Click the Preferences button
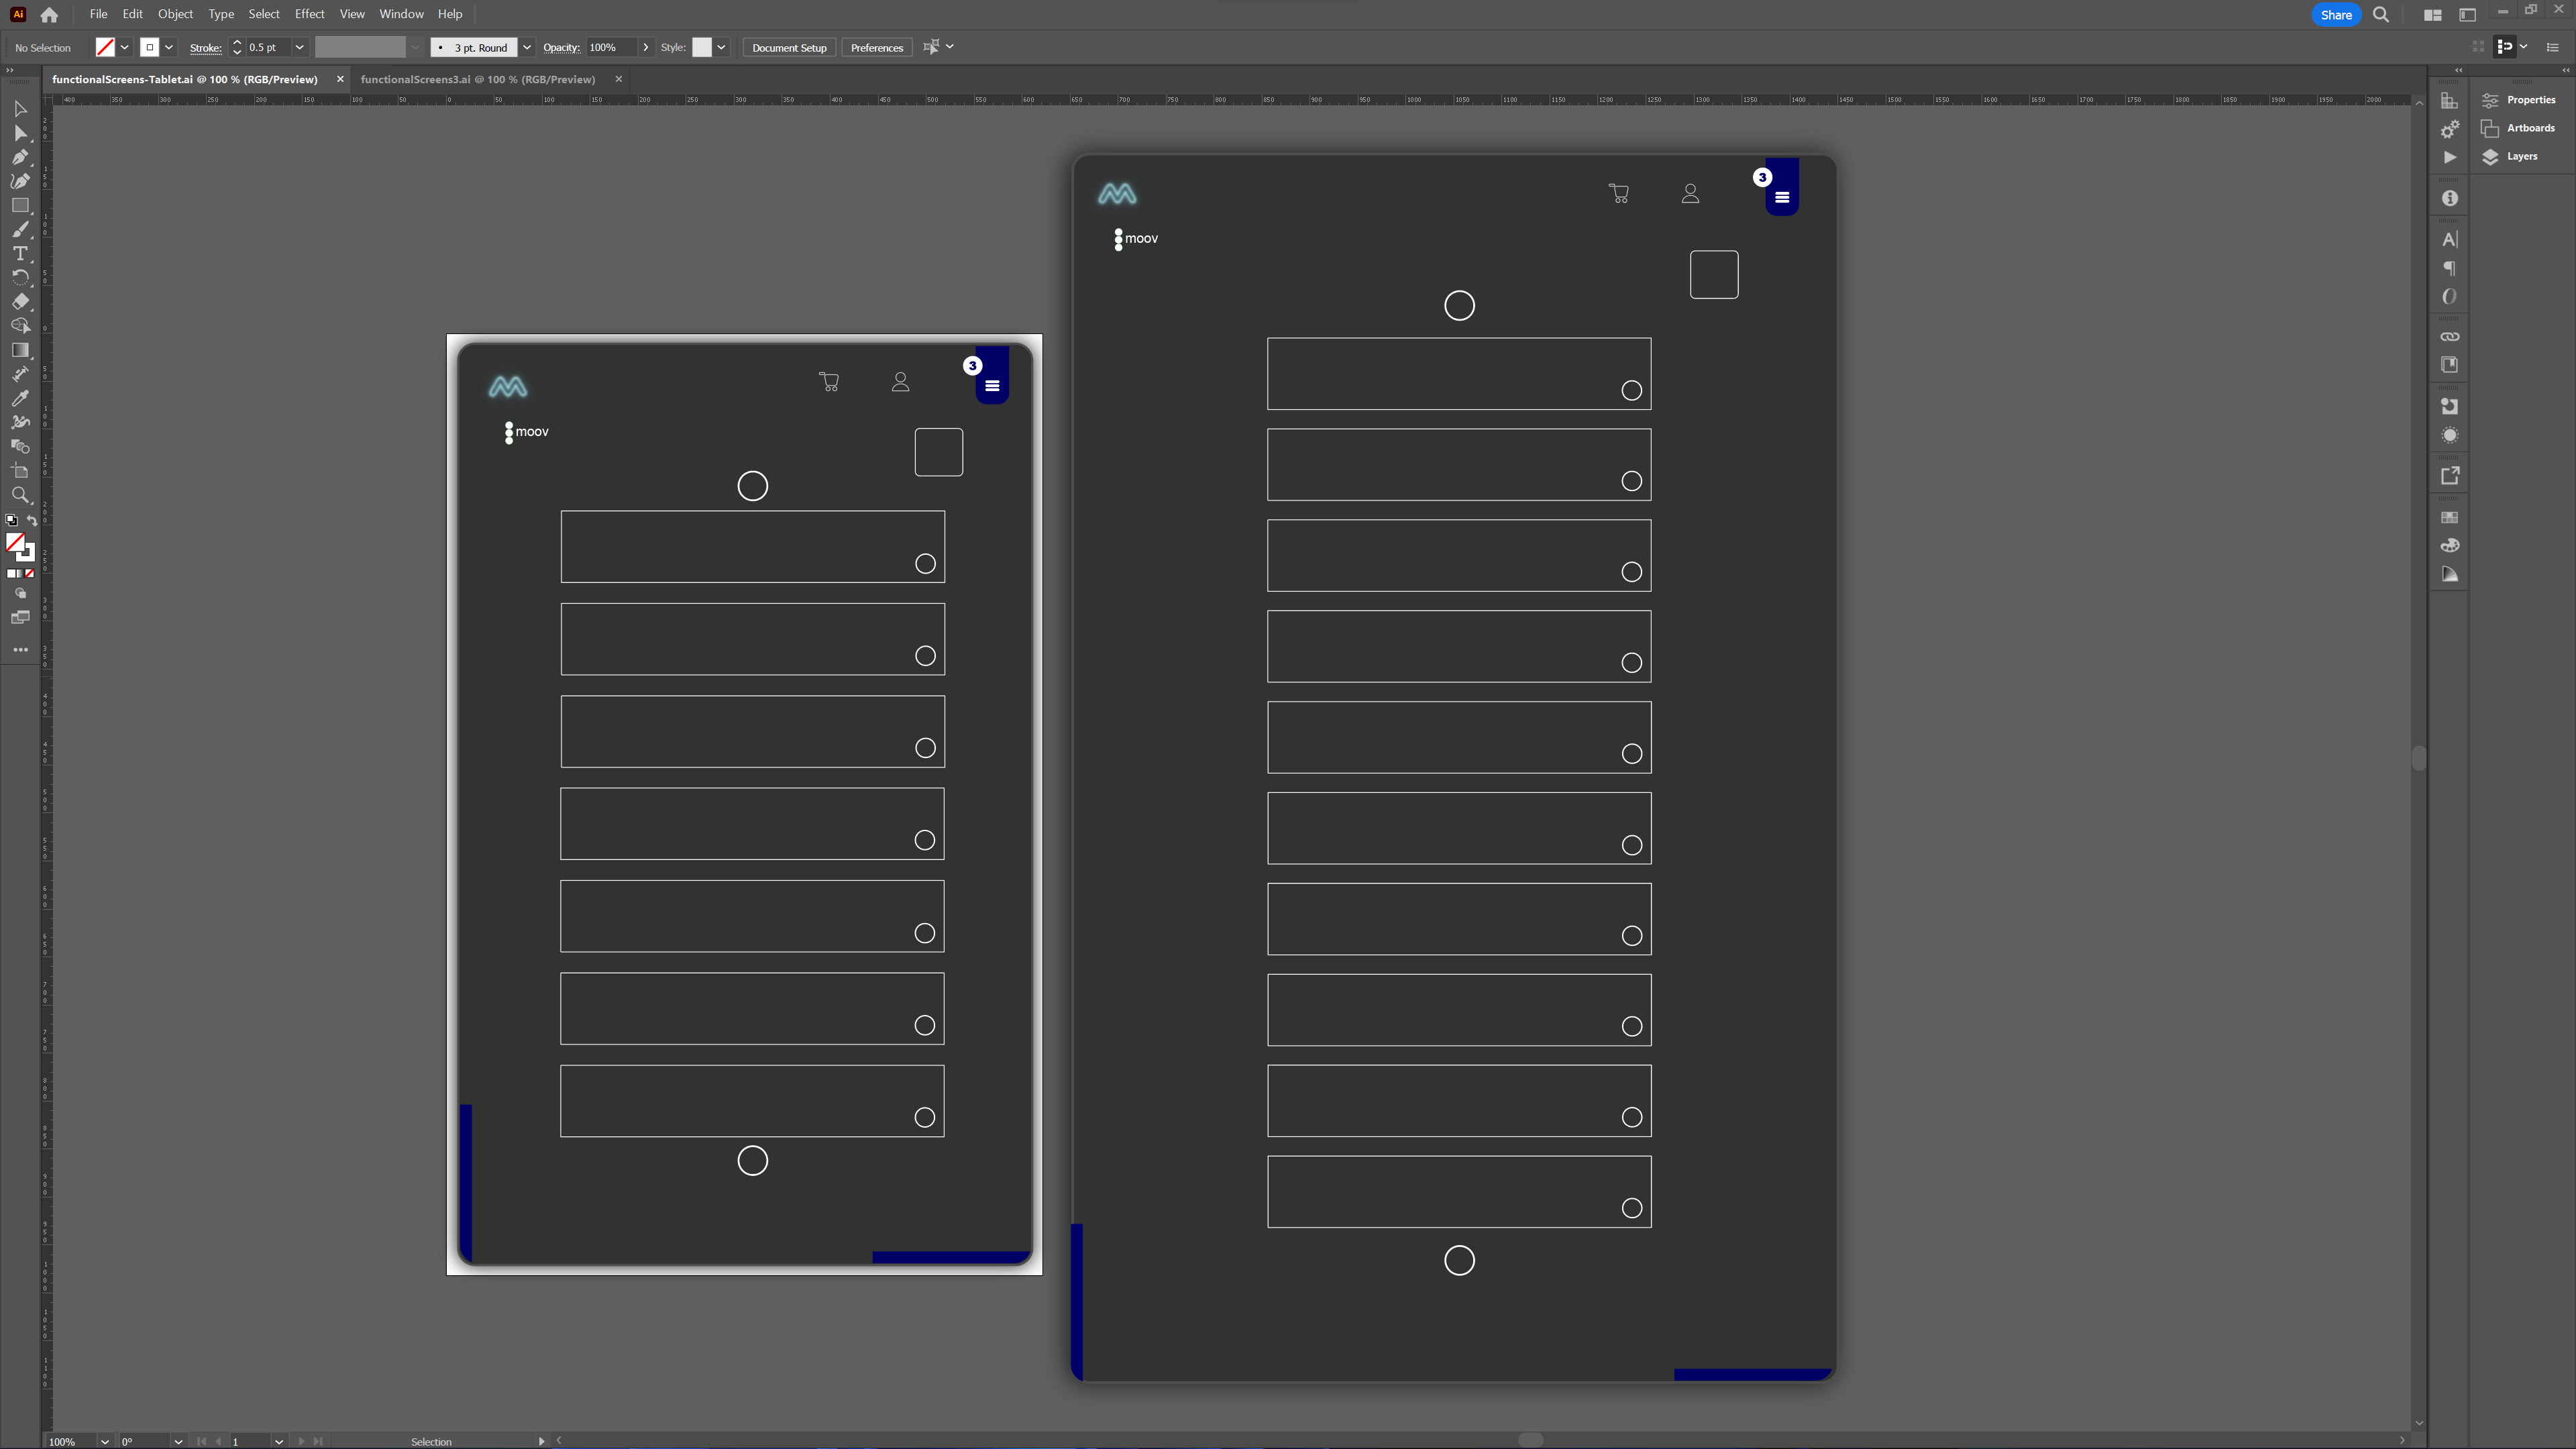Screen dimensions: 2576x1449 click(876, 47)
